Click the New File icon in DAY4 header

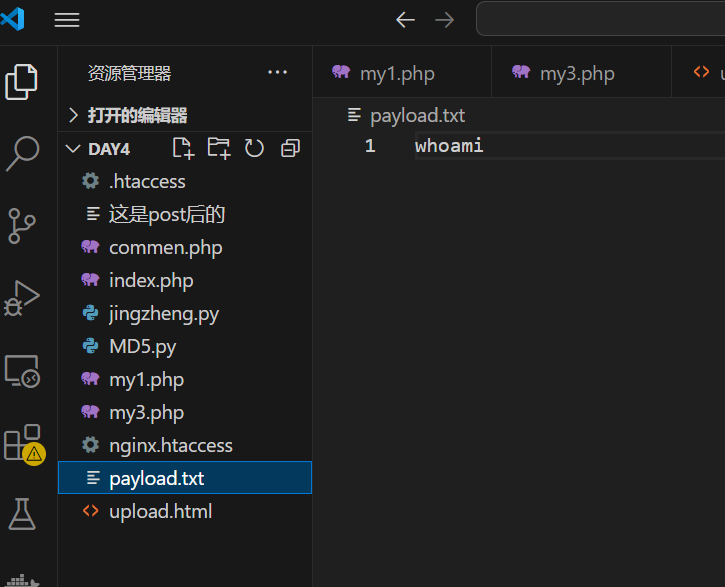(x=182, y=148)
